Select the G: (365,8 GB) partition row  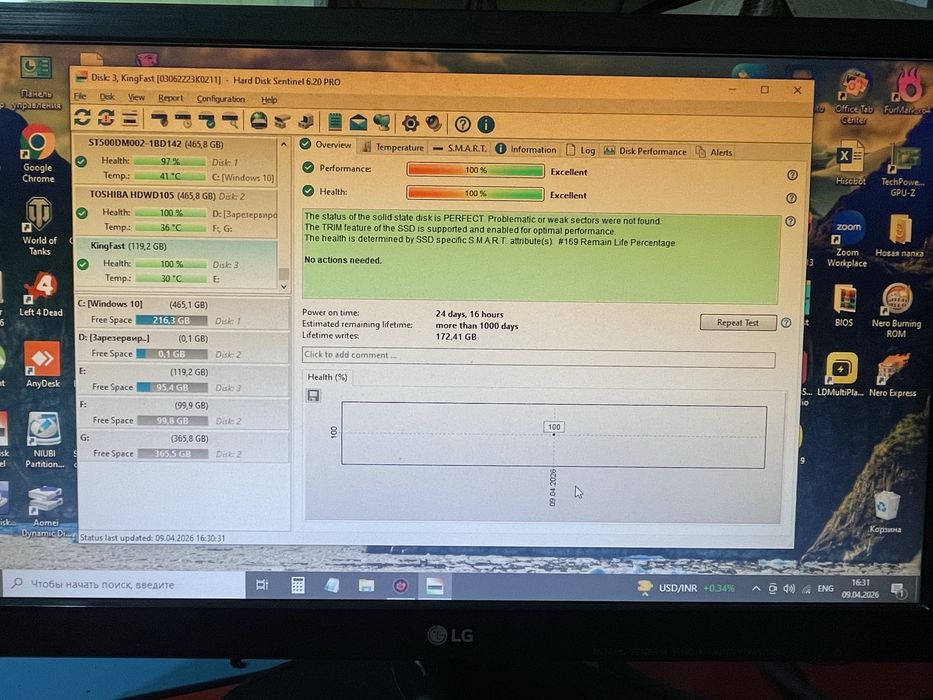tap(183, 446)
